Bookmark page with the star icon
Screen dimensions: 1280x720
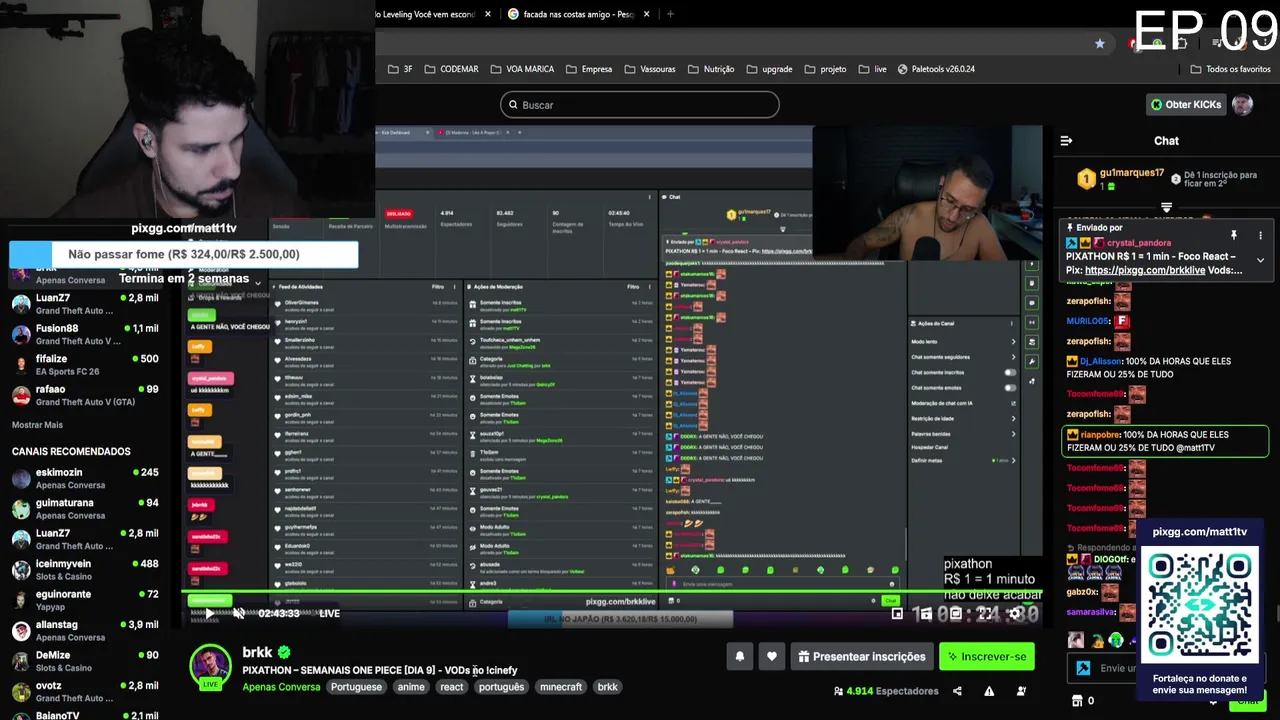(x=1100, y=43)
